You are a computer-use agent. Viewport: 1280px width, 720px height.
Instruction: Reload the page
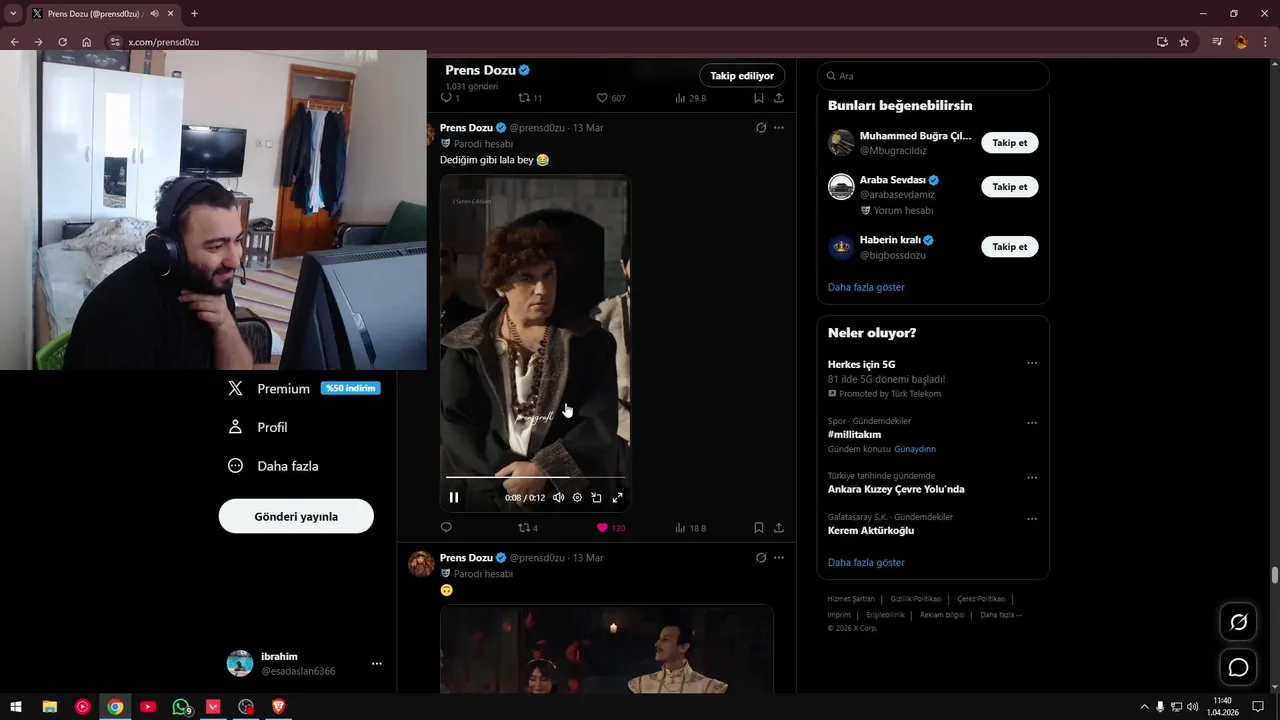pos(62,42)
